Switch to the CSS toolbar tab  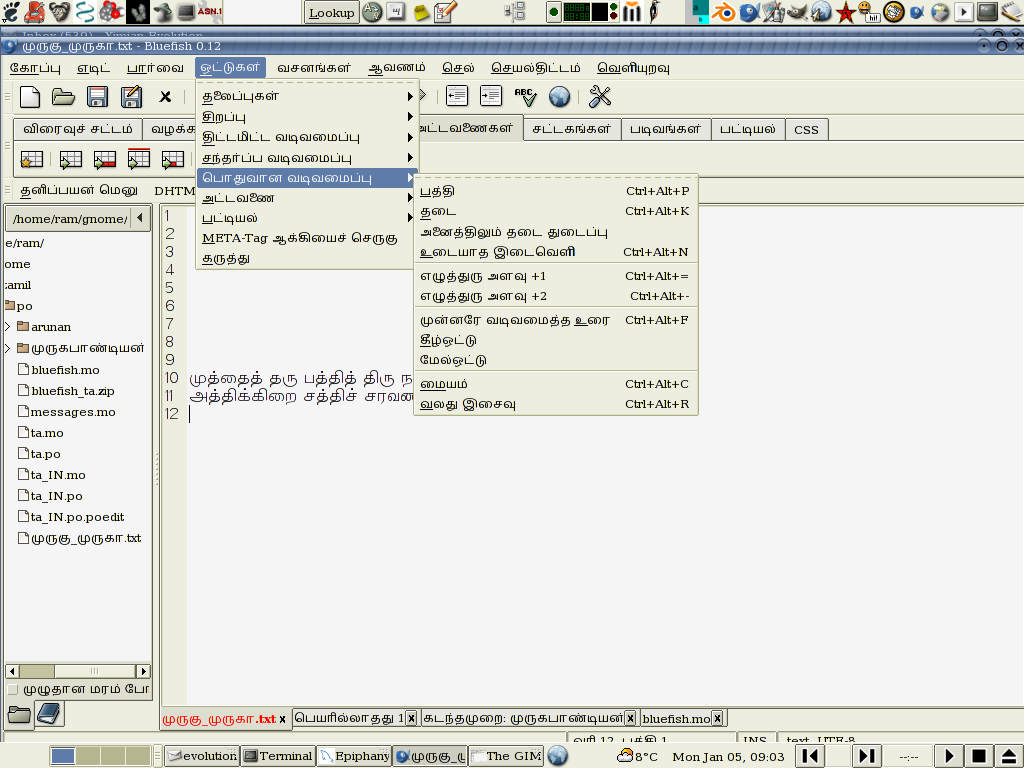[x=806, y=129]
